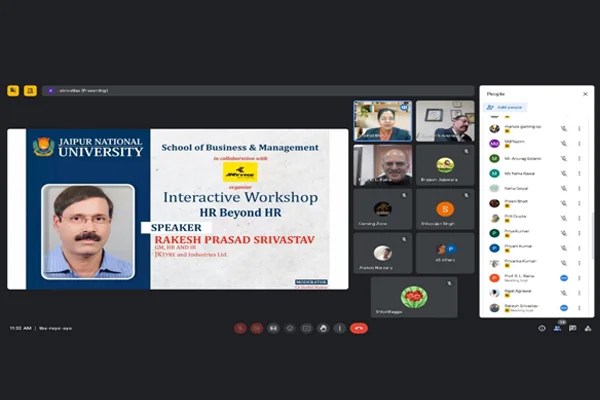The height and width of the screenshot is (400, 600).
Task: Mute Priti Gupta in the people list
Action: (564, 218)
